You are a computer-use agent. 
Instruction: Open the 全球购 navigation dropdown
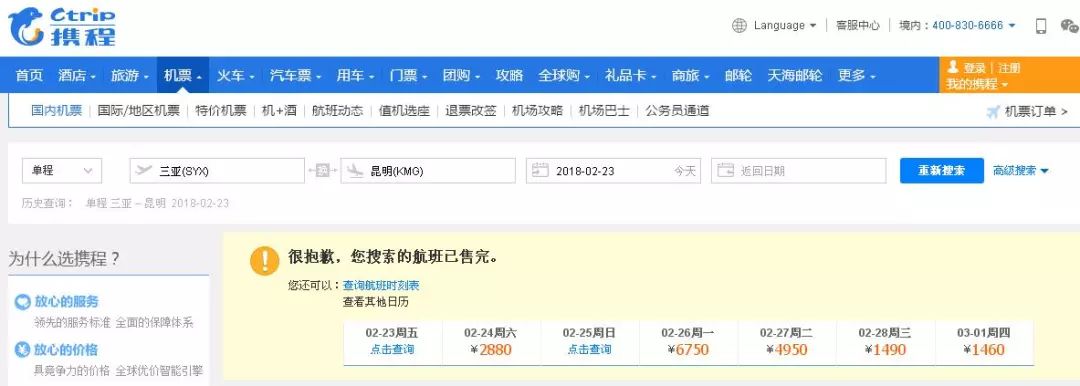pos(563,75)
